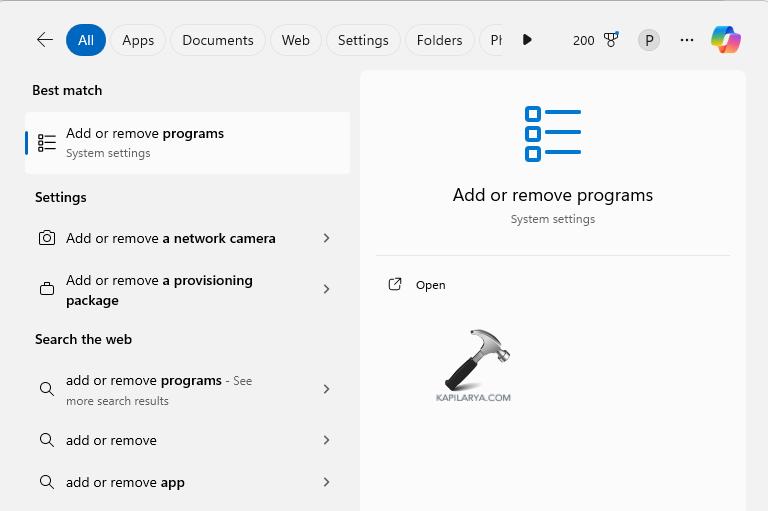Open the P profile avatar
Viewport: 768px width, 511px height.
coord(649,40)
